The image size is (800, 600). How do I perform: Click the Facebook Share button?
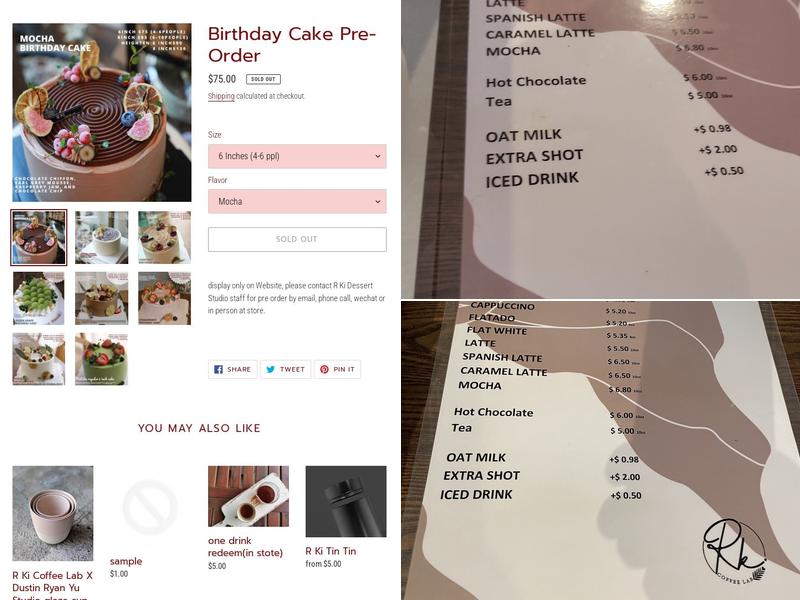click(x=233, y=369)
